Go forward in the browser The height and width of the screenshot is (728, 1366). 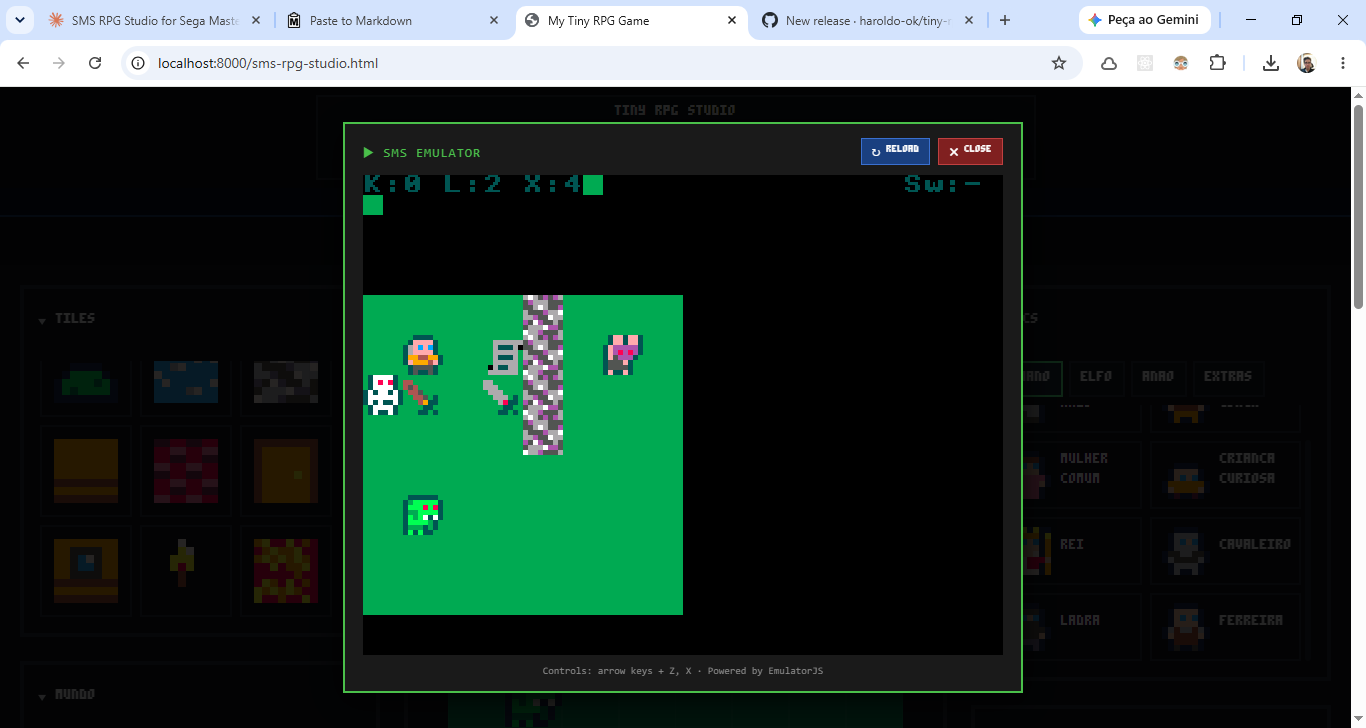59,63
